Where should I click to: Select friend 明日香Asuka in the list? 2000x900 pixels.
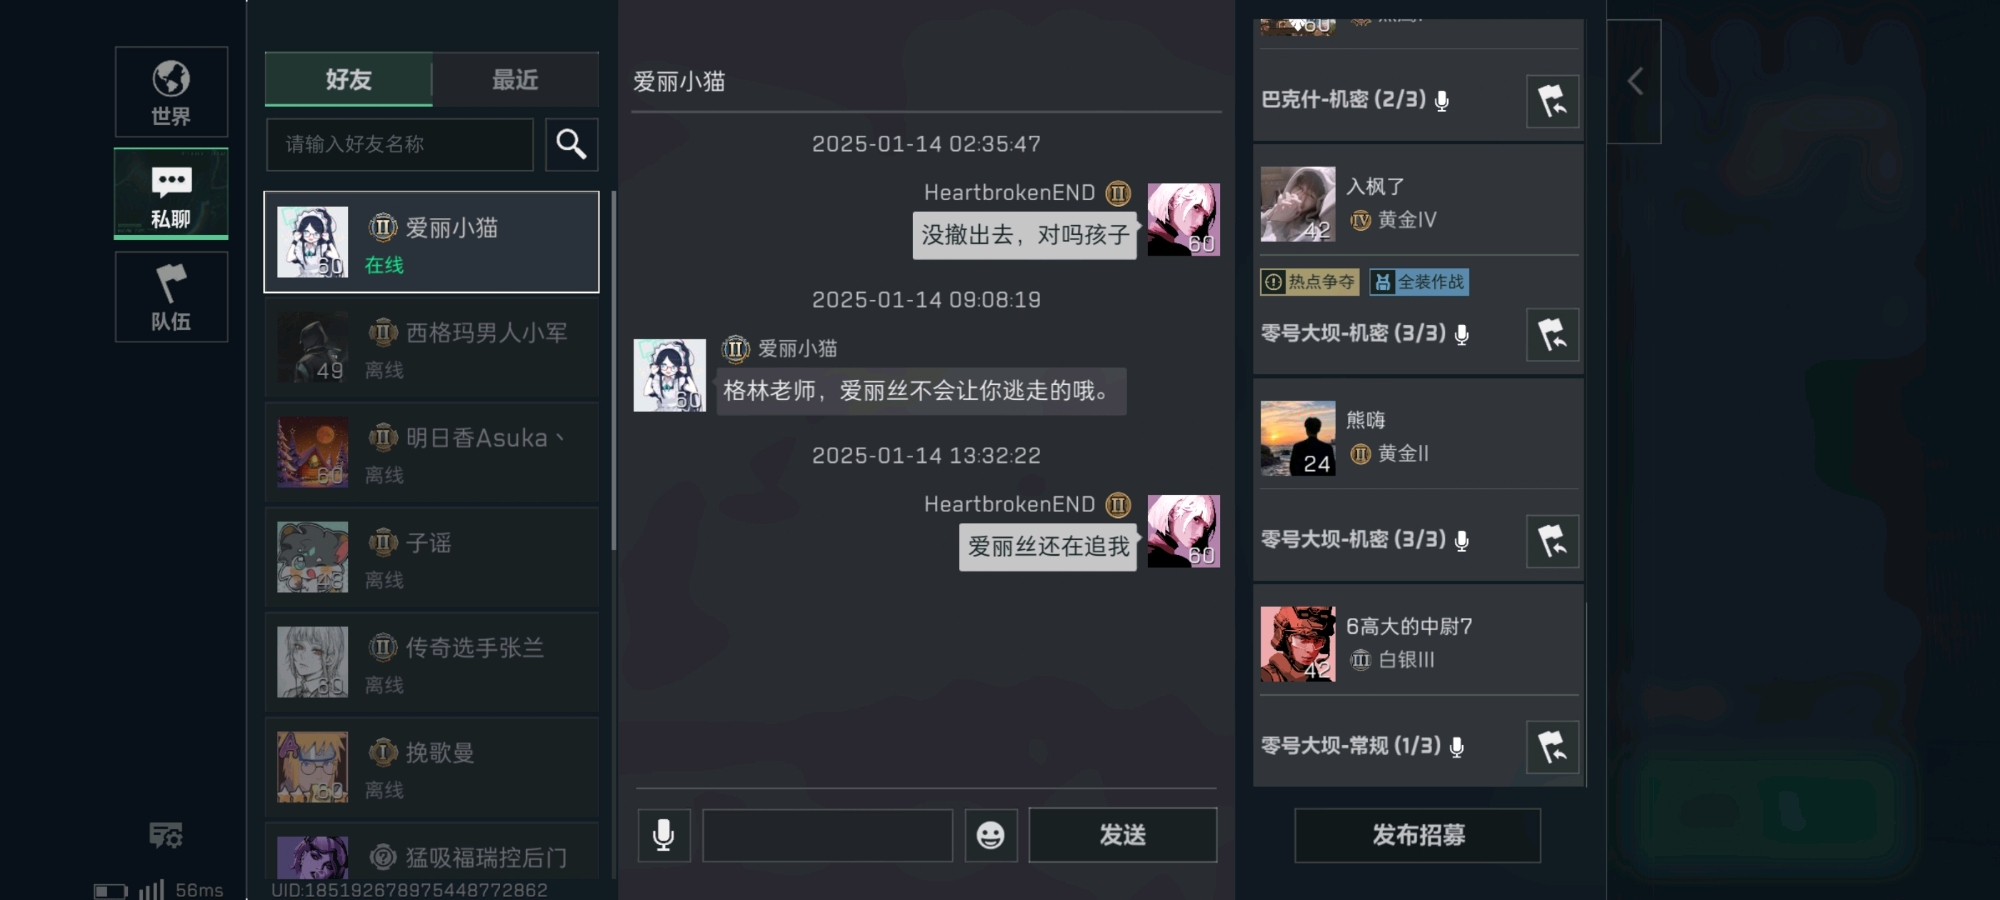click(431, 454)
